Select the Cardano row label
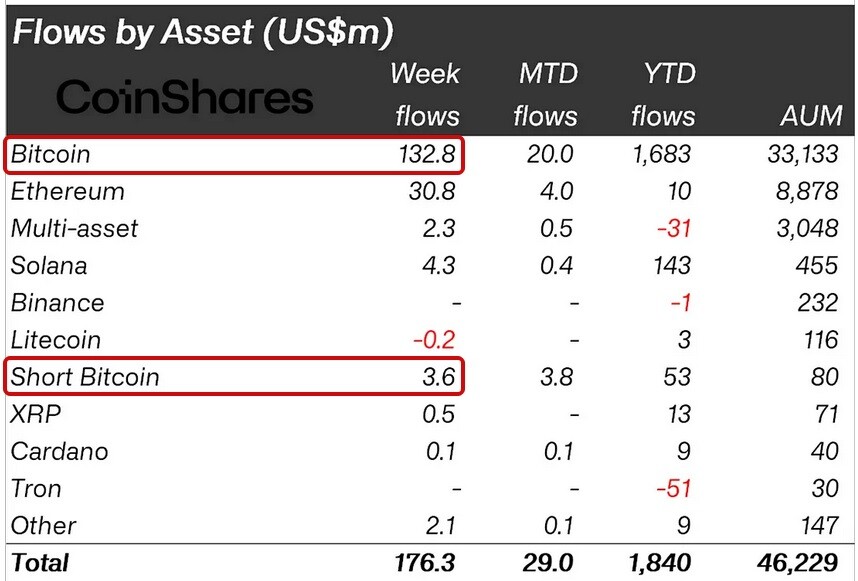Viewport: 858px width, 581px height. pos(60,451)
